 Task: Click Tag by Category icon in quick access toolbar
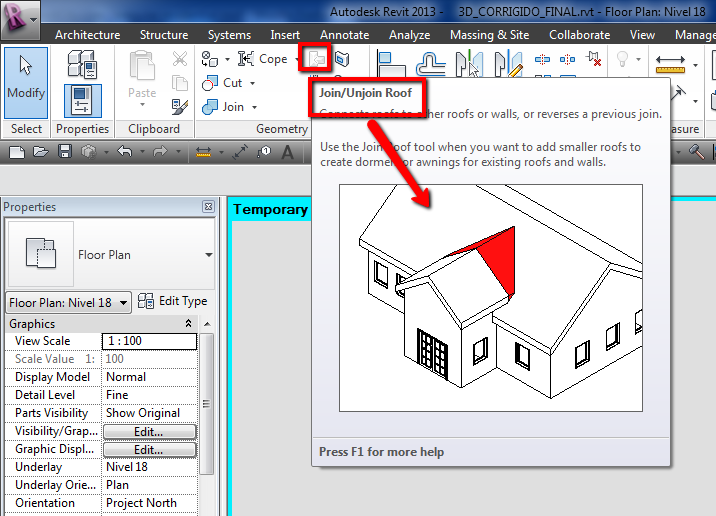click(x=264, y=152)
